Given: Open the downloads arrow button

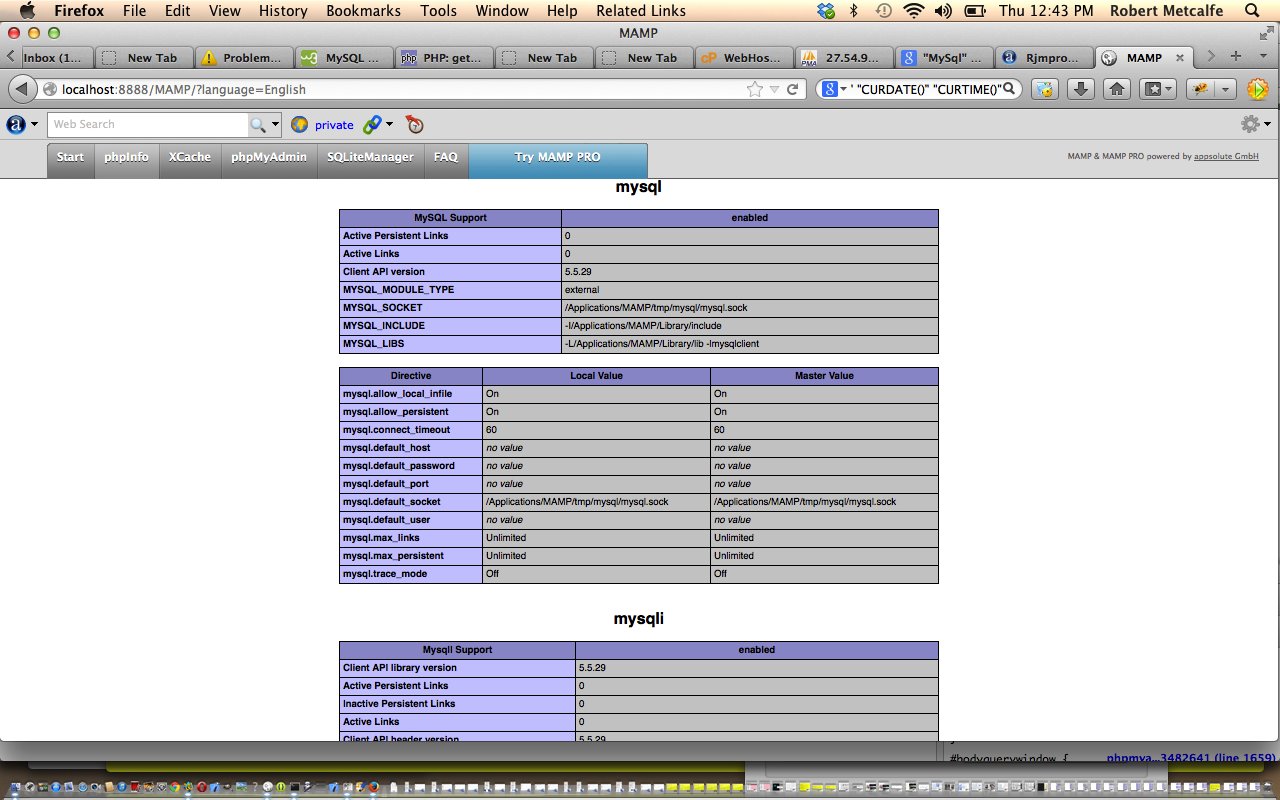Looking at the screenshot, I should point(1081,89).
